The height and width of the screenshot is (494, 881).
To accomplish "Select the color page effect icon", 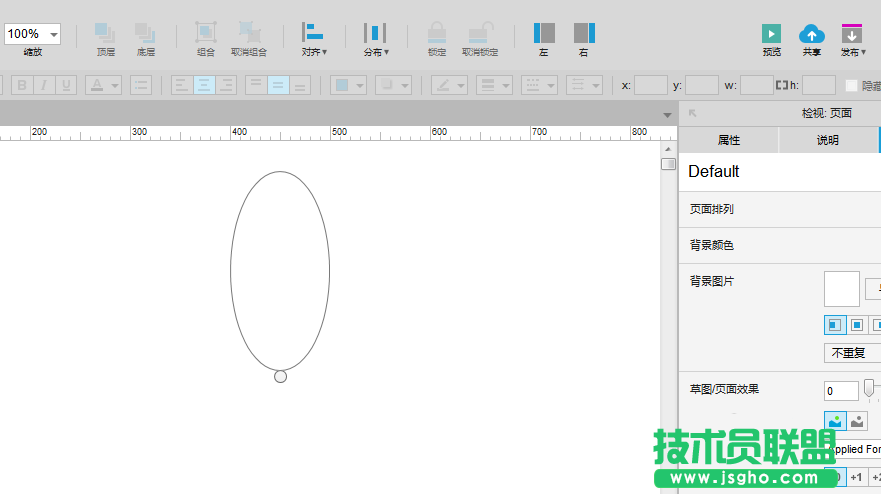I will click(x=835, y=421).
